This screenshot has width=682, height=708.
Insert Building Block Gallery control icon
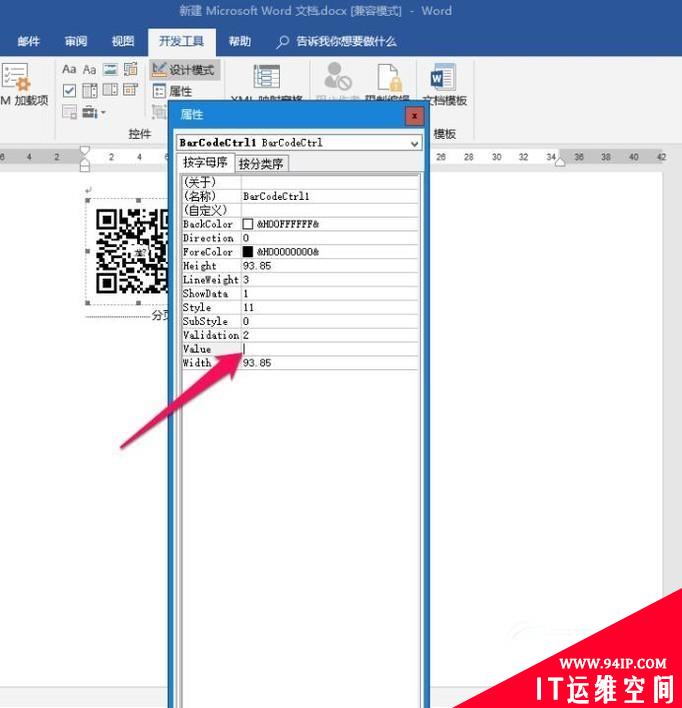(131, 69)
